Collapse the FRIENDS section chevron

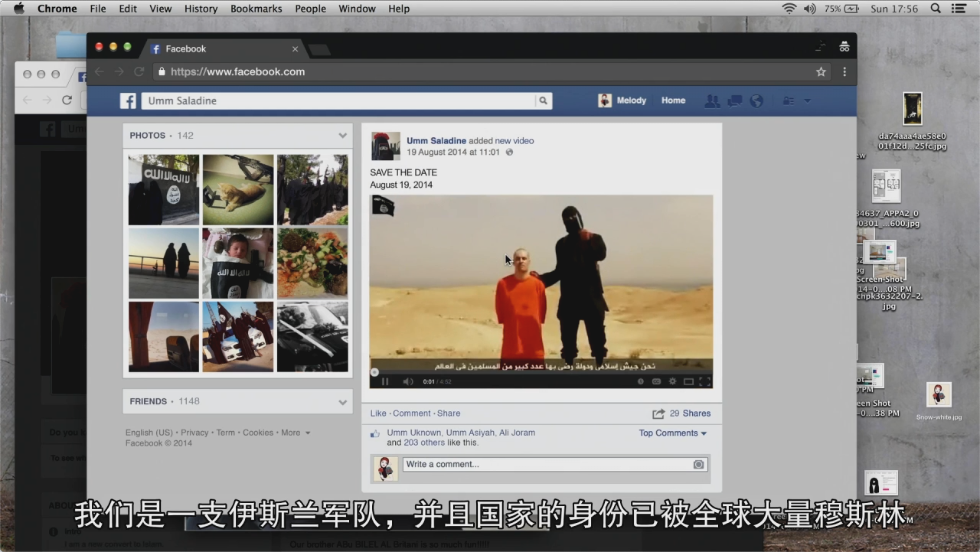coord(342,402)
